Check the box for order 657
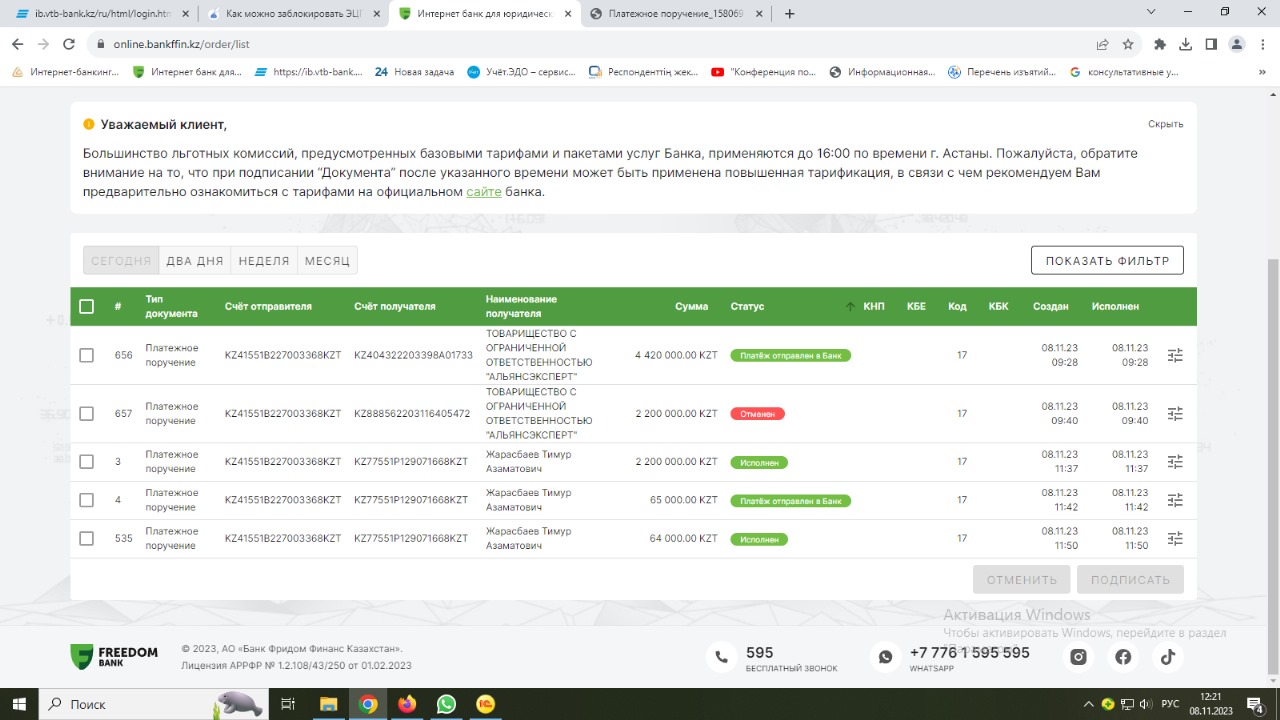Viewport: 1280px width, 720px height. point(86,413)
